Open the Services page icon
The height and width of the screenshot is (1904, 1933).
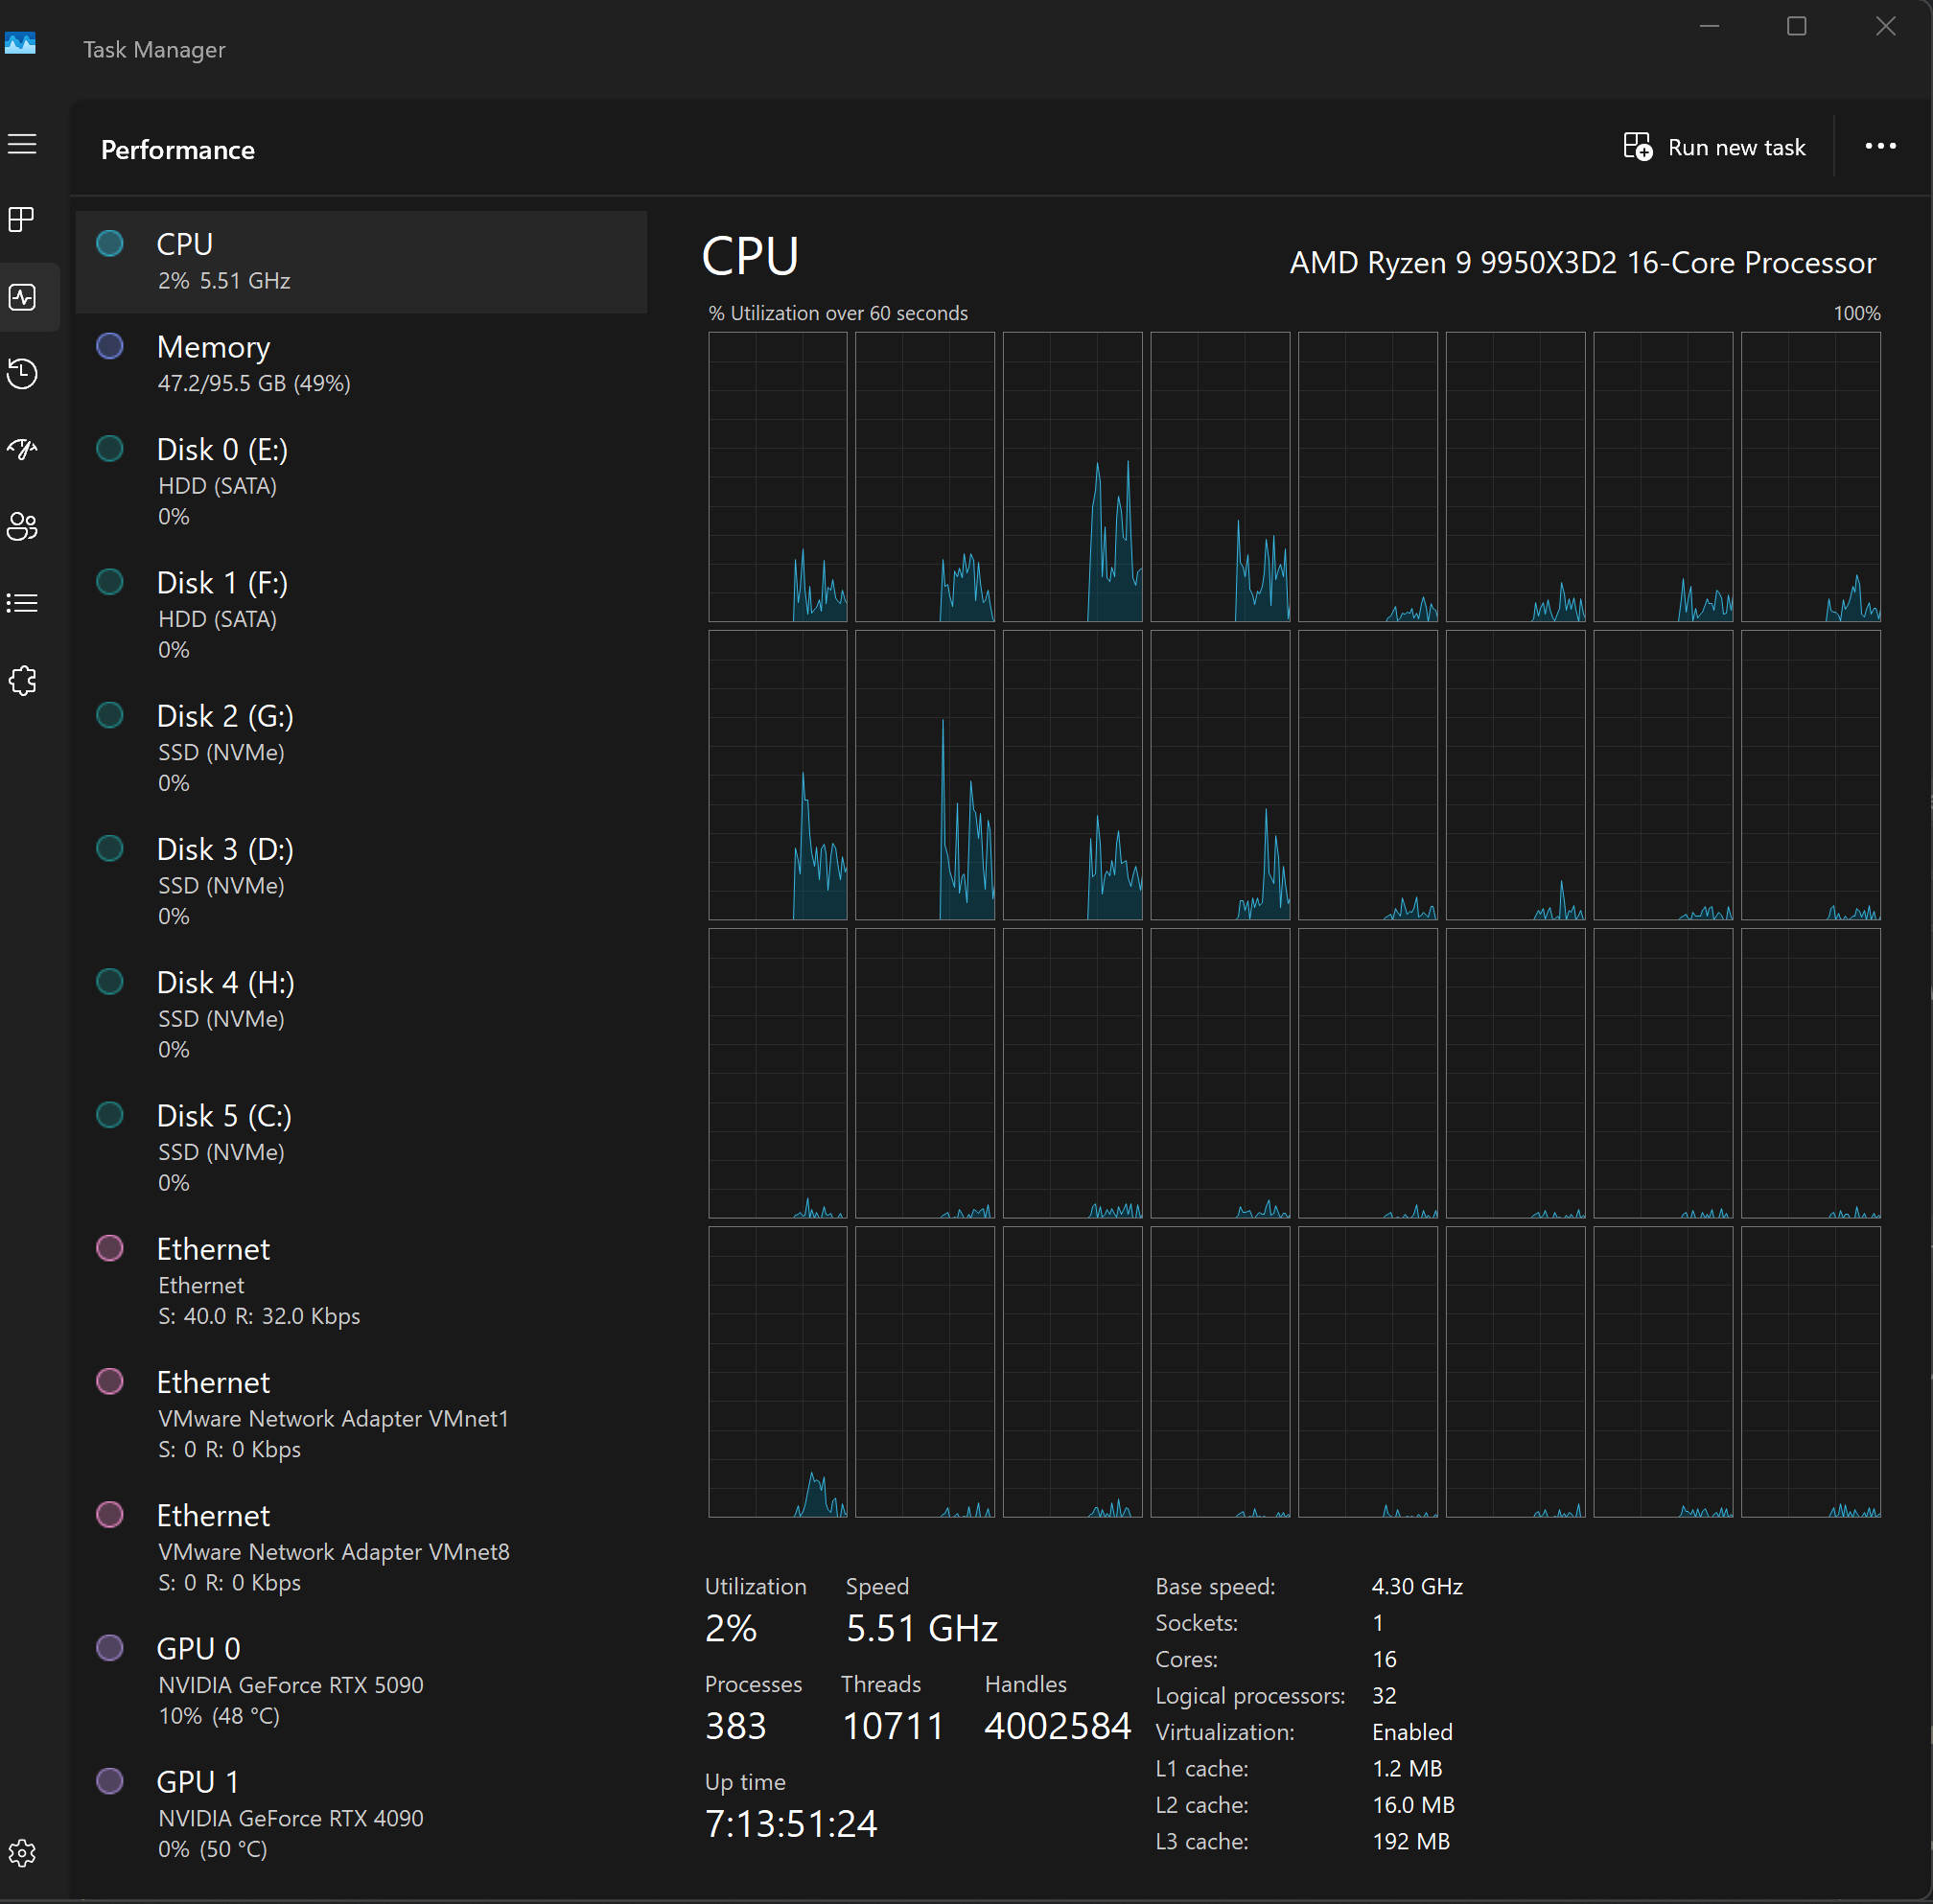(22, 681)
